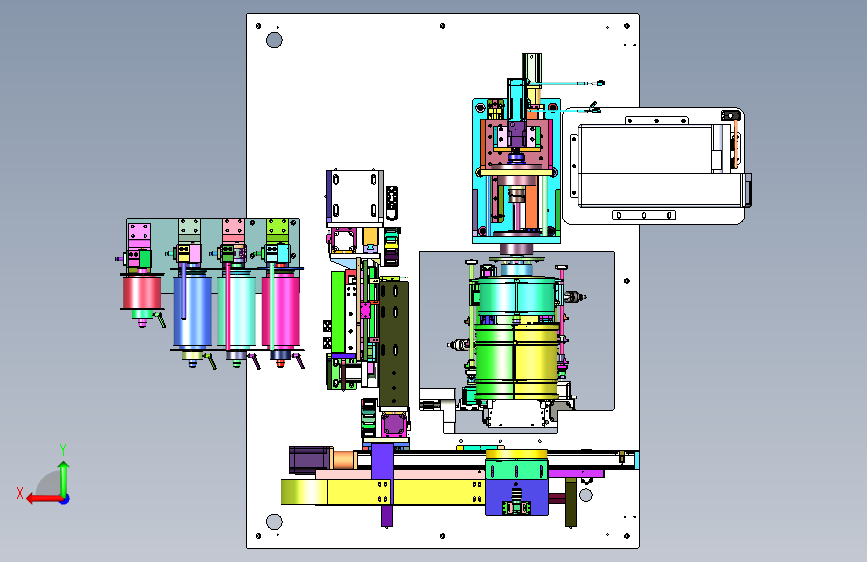Select the blue cylinder canister
Viewport: 867px width, 562px height.
192,311
